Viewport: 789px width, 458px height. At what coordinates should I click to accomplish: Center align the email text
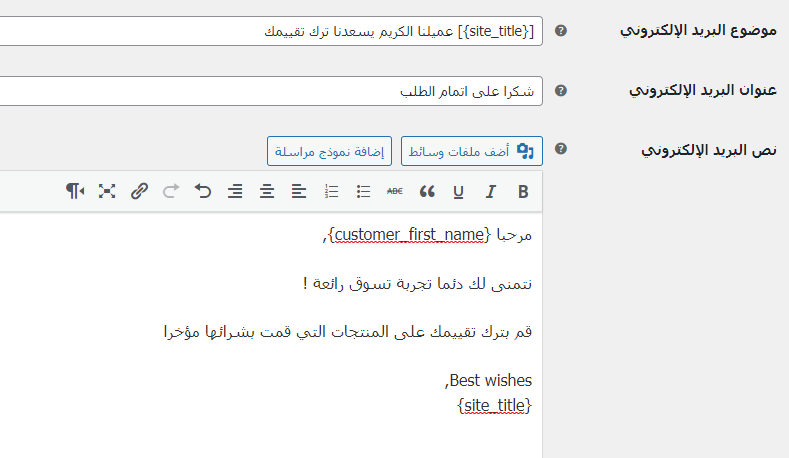point(267,191)
